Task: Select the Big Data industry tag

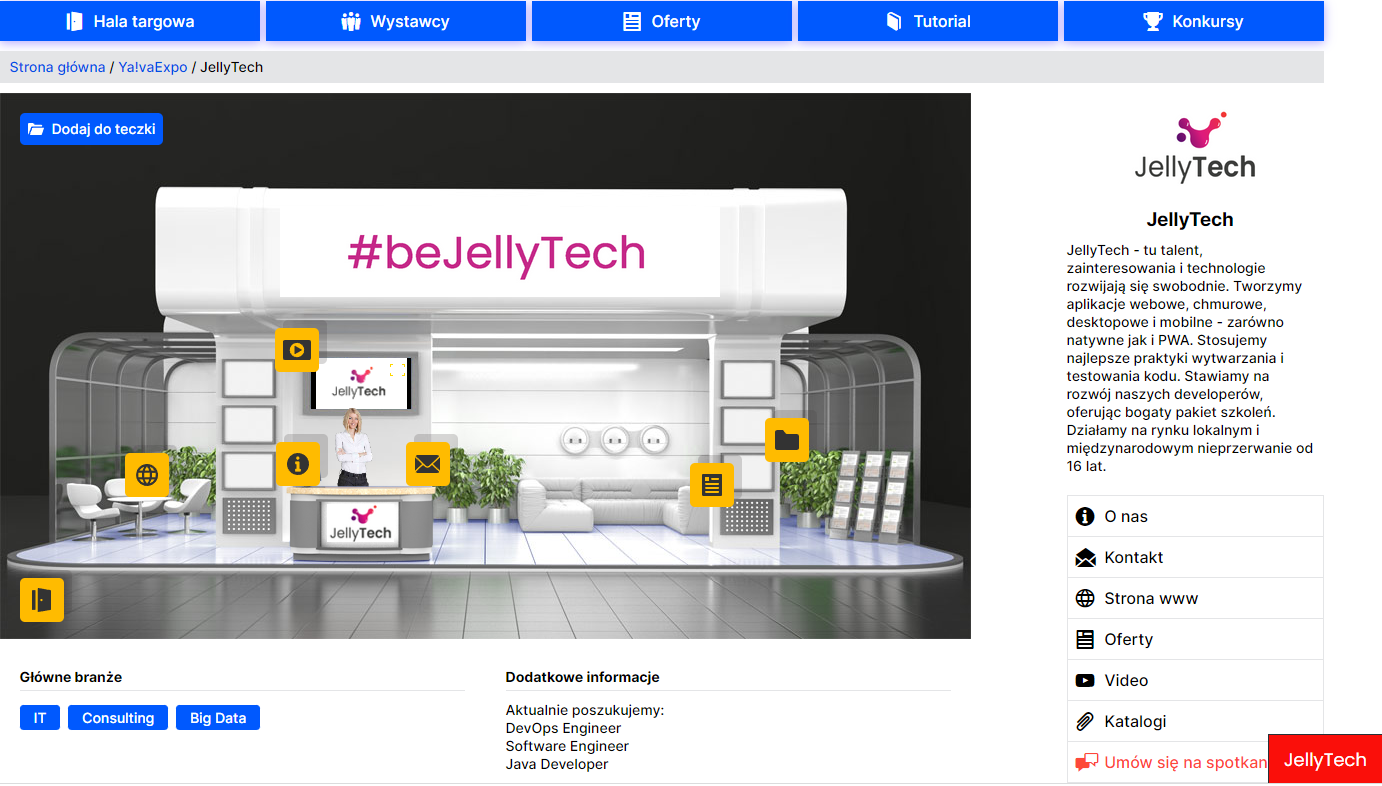Action: pos(218,718)
